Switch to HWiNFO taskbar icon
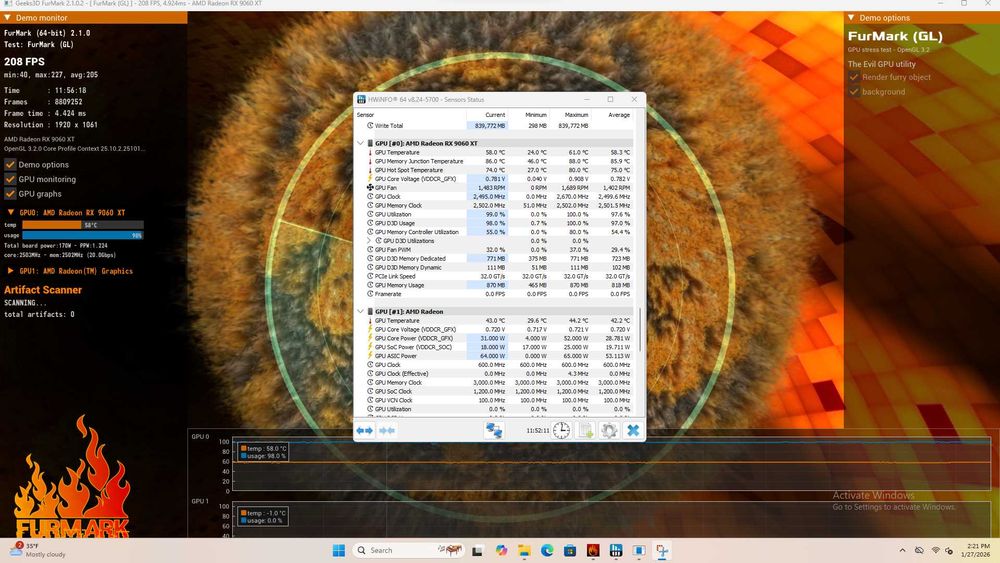This screenshot has width=1000, height=563. pyautogui.click(x=616, y=550)
